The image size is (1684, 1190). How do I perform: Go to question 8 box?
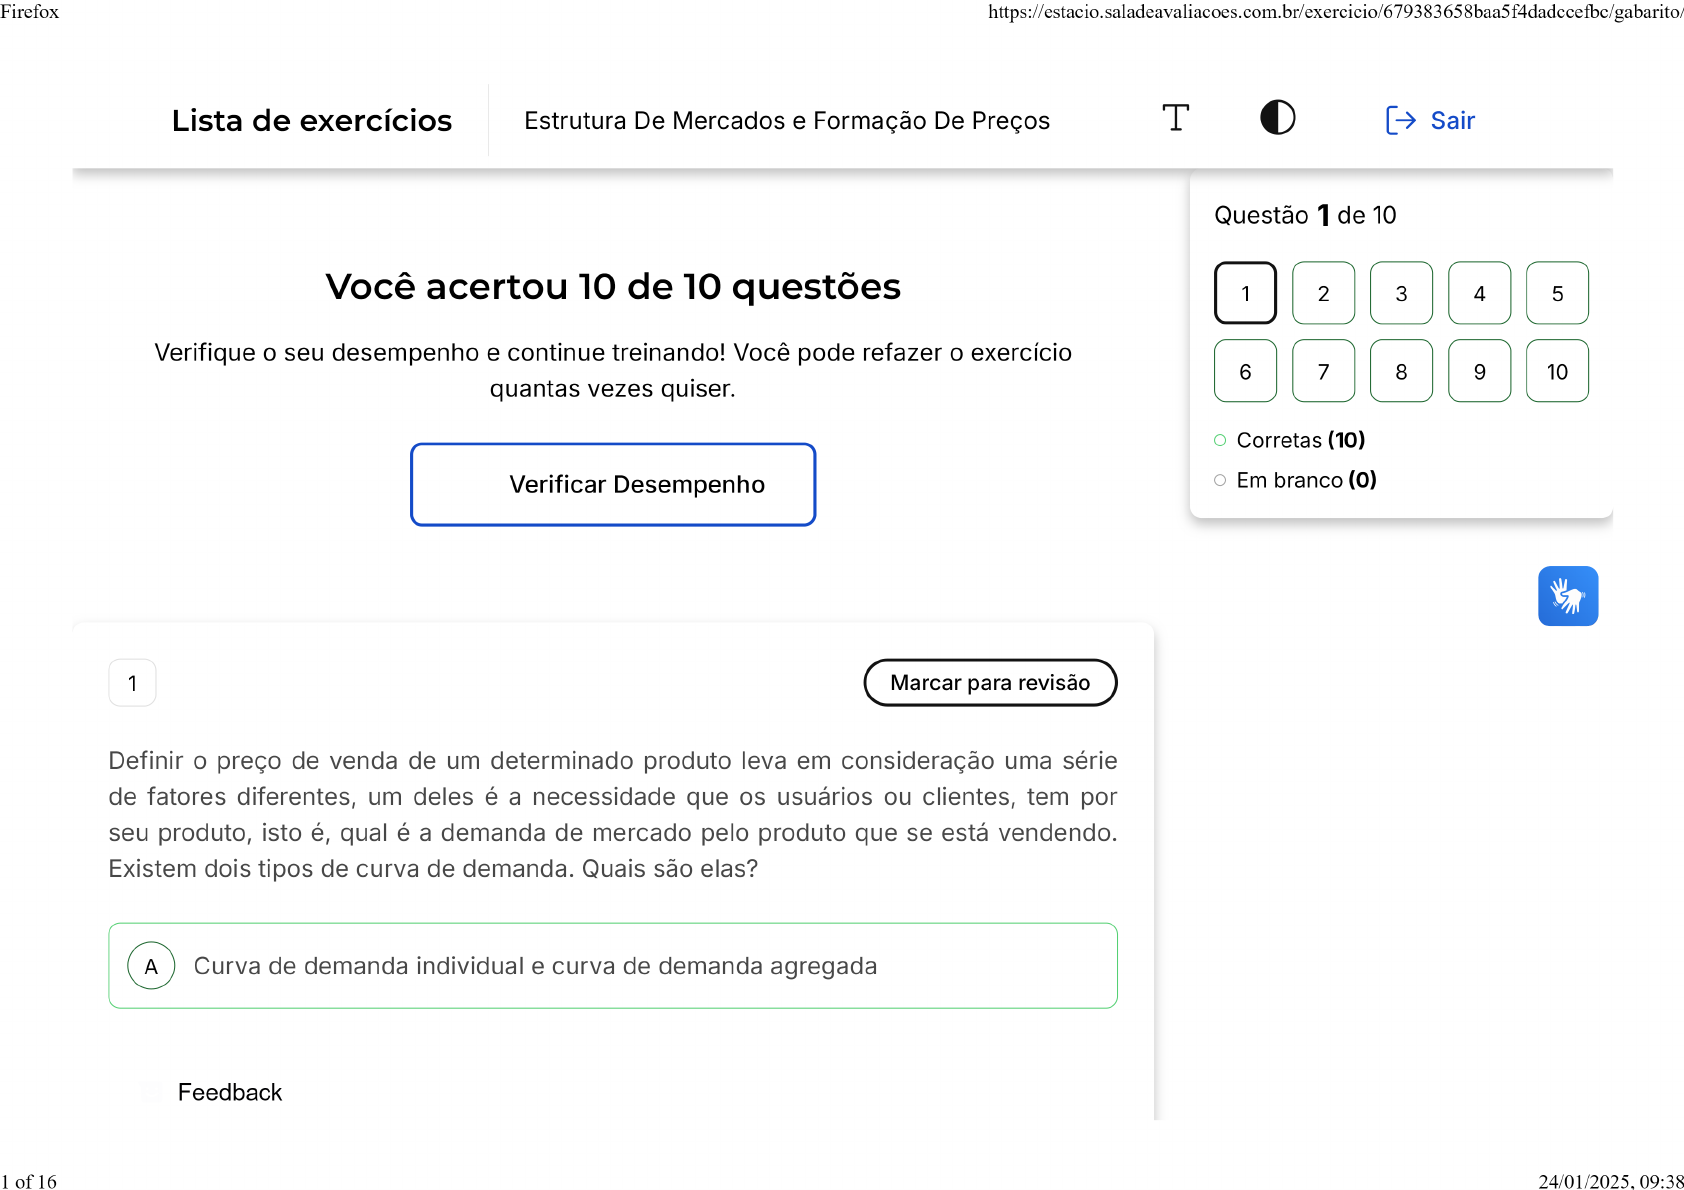coord(1401,371)
